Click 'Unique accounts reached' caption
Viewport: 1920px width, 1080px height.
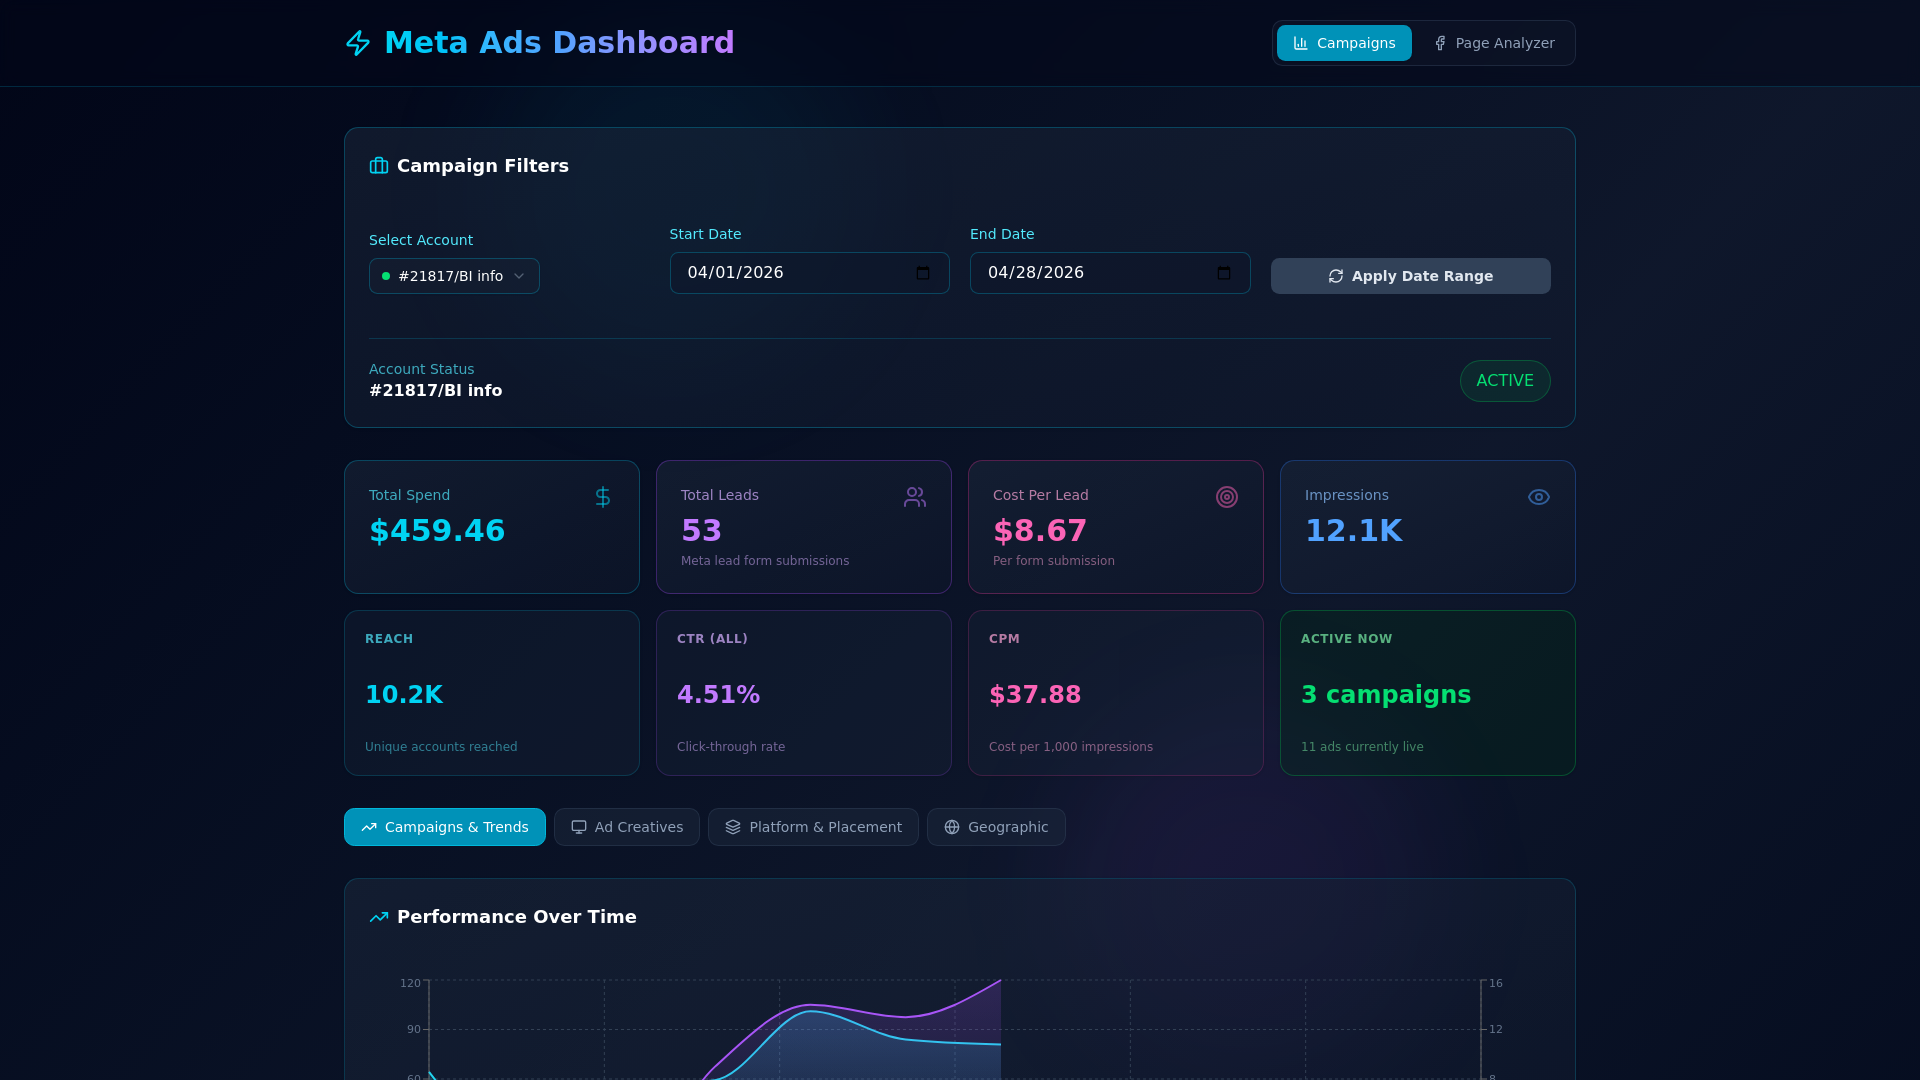click(441, 747)
